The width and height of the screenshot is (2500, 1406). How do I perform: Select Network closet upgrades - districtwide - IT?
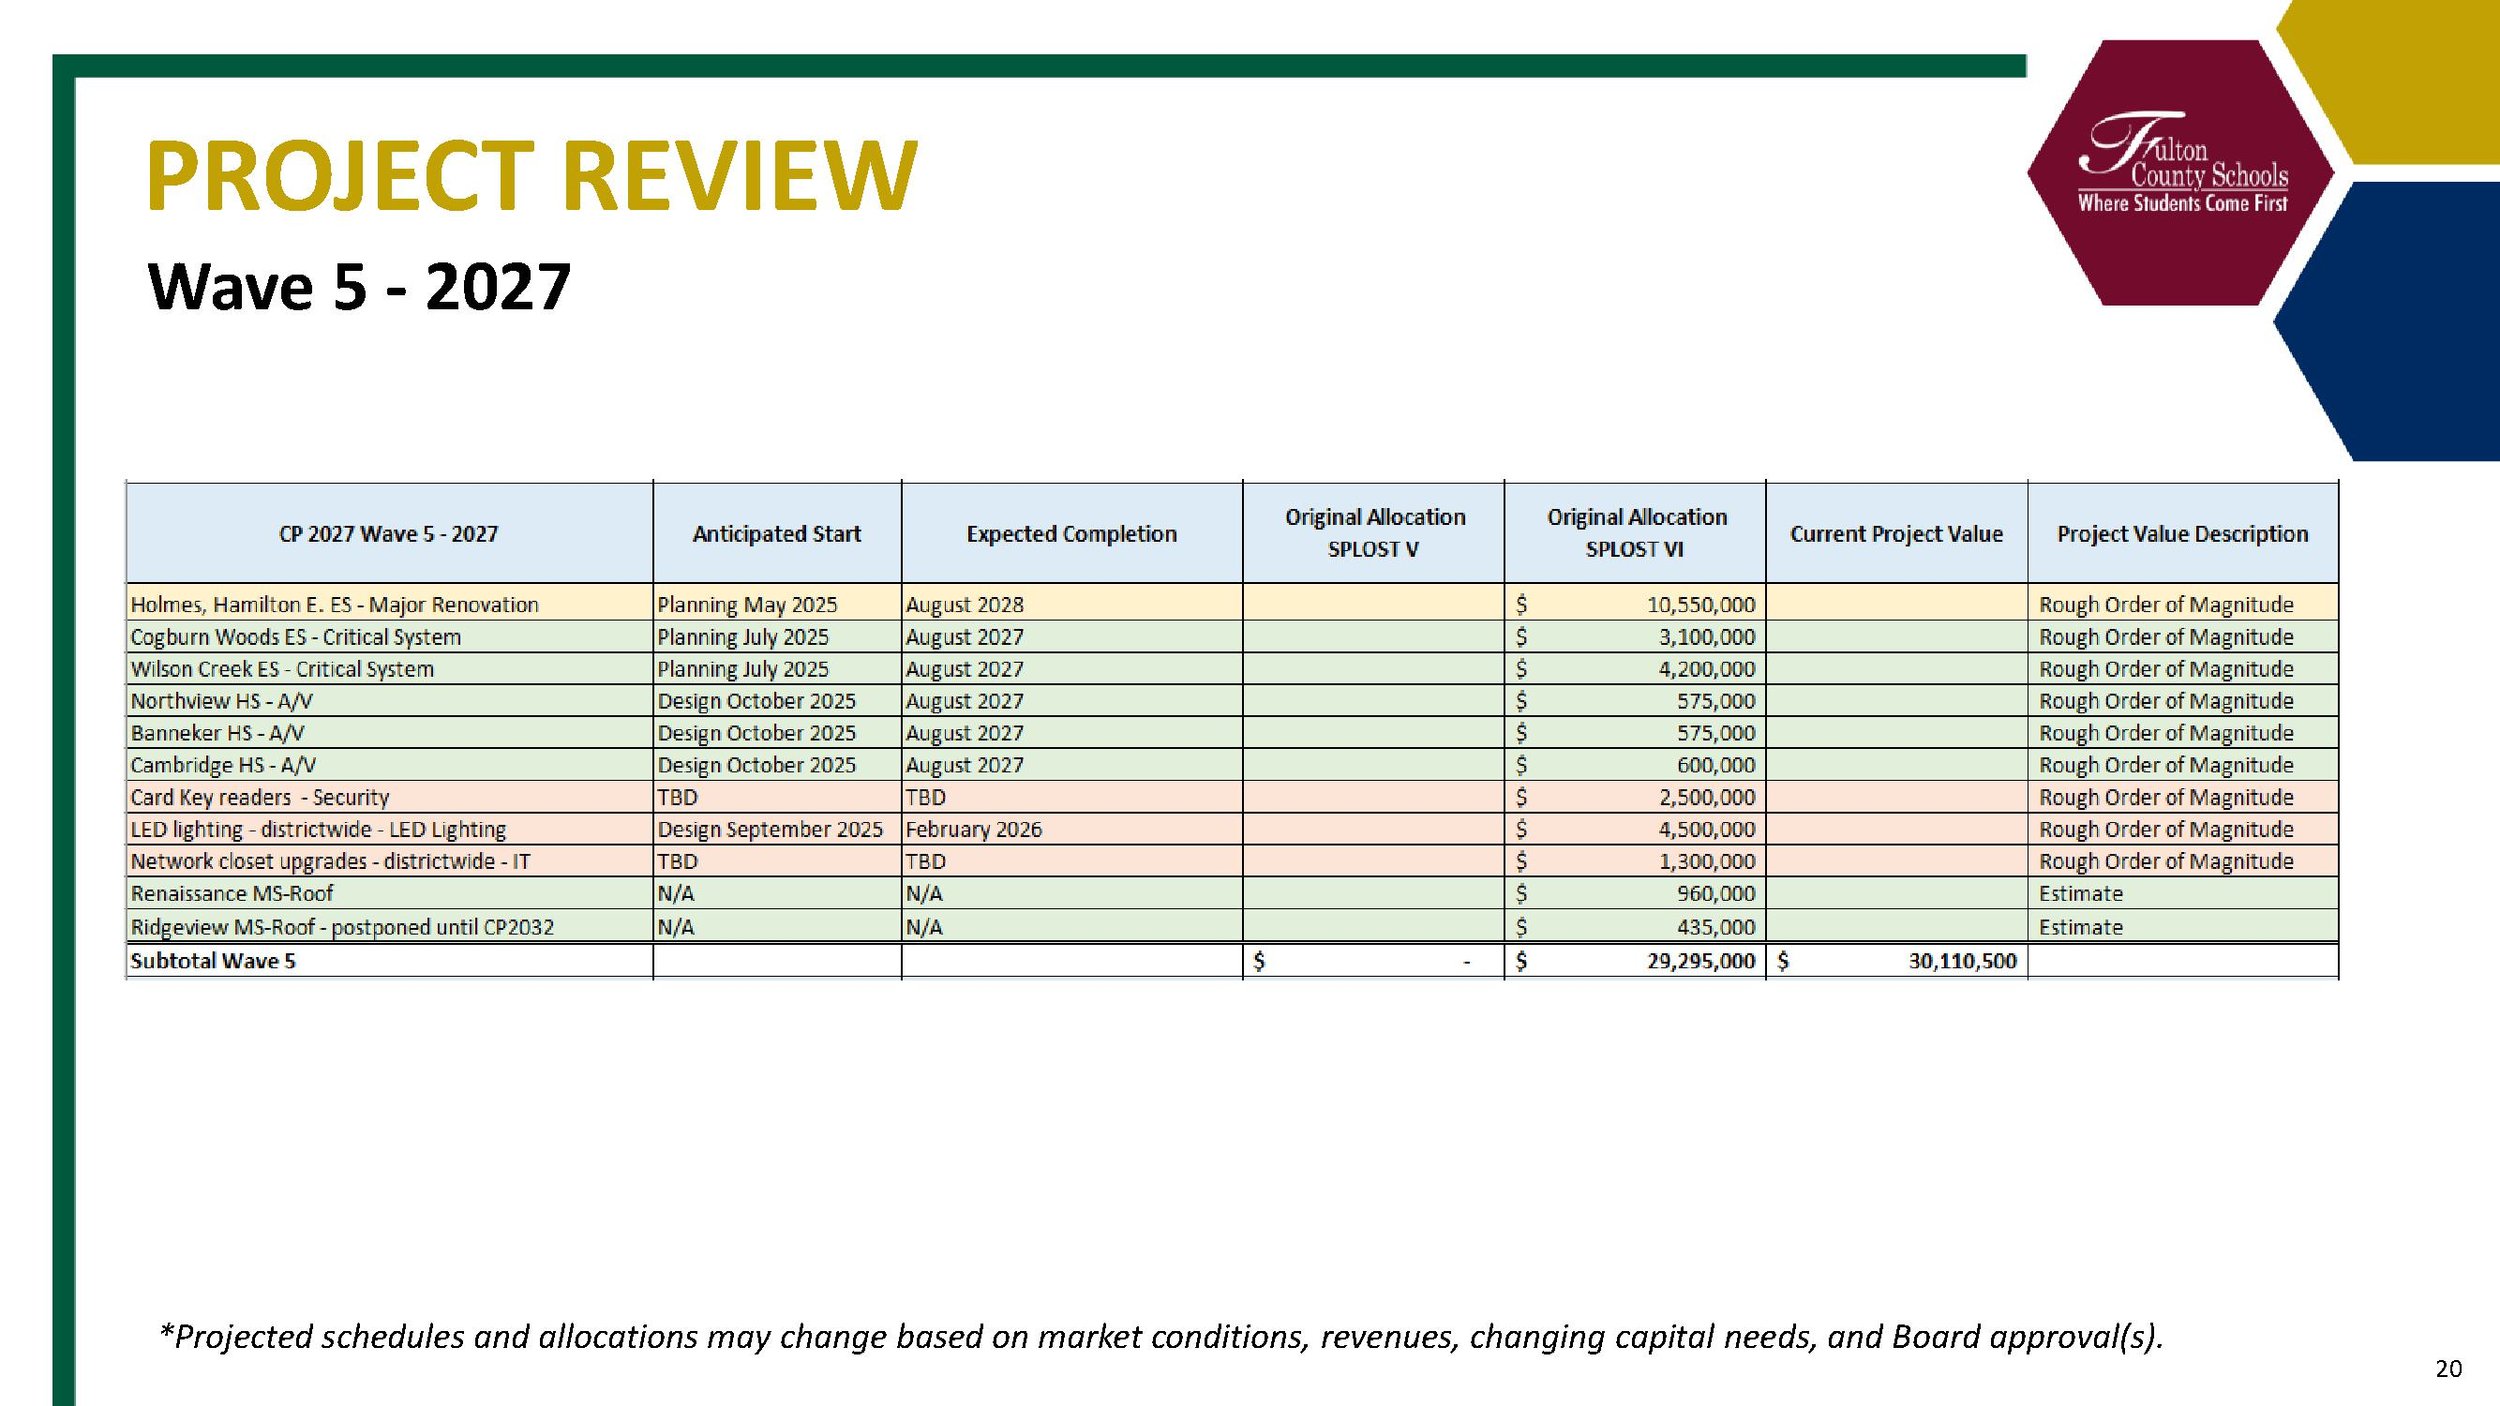tap(331, 861)
